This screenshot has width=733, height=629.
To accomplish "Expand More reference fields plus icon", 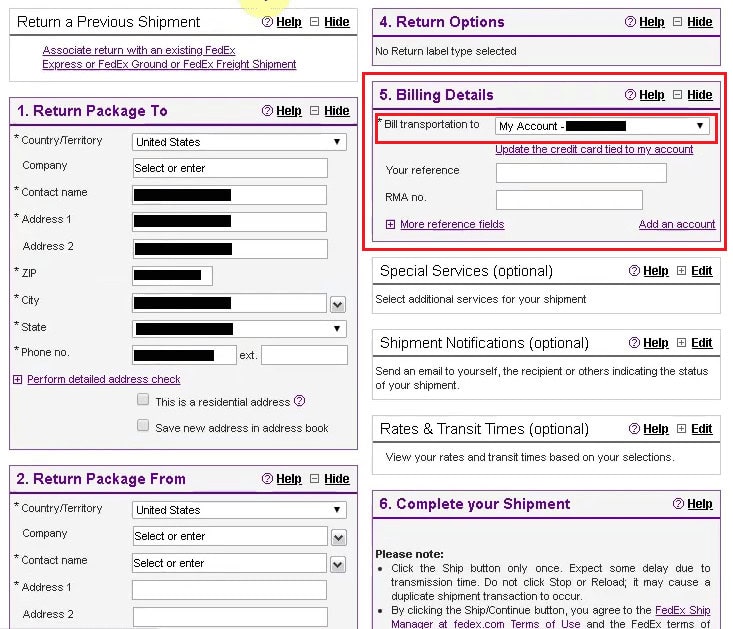I will (x=390, y=225).
